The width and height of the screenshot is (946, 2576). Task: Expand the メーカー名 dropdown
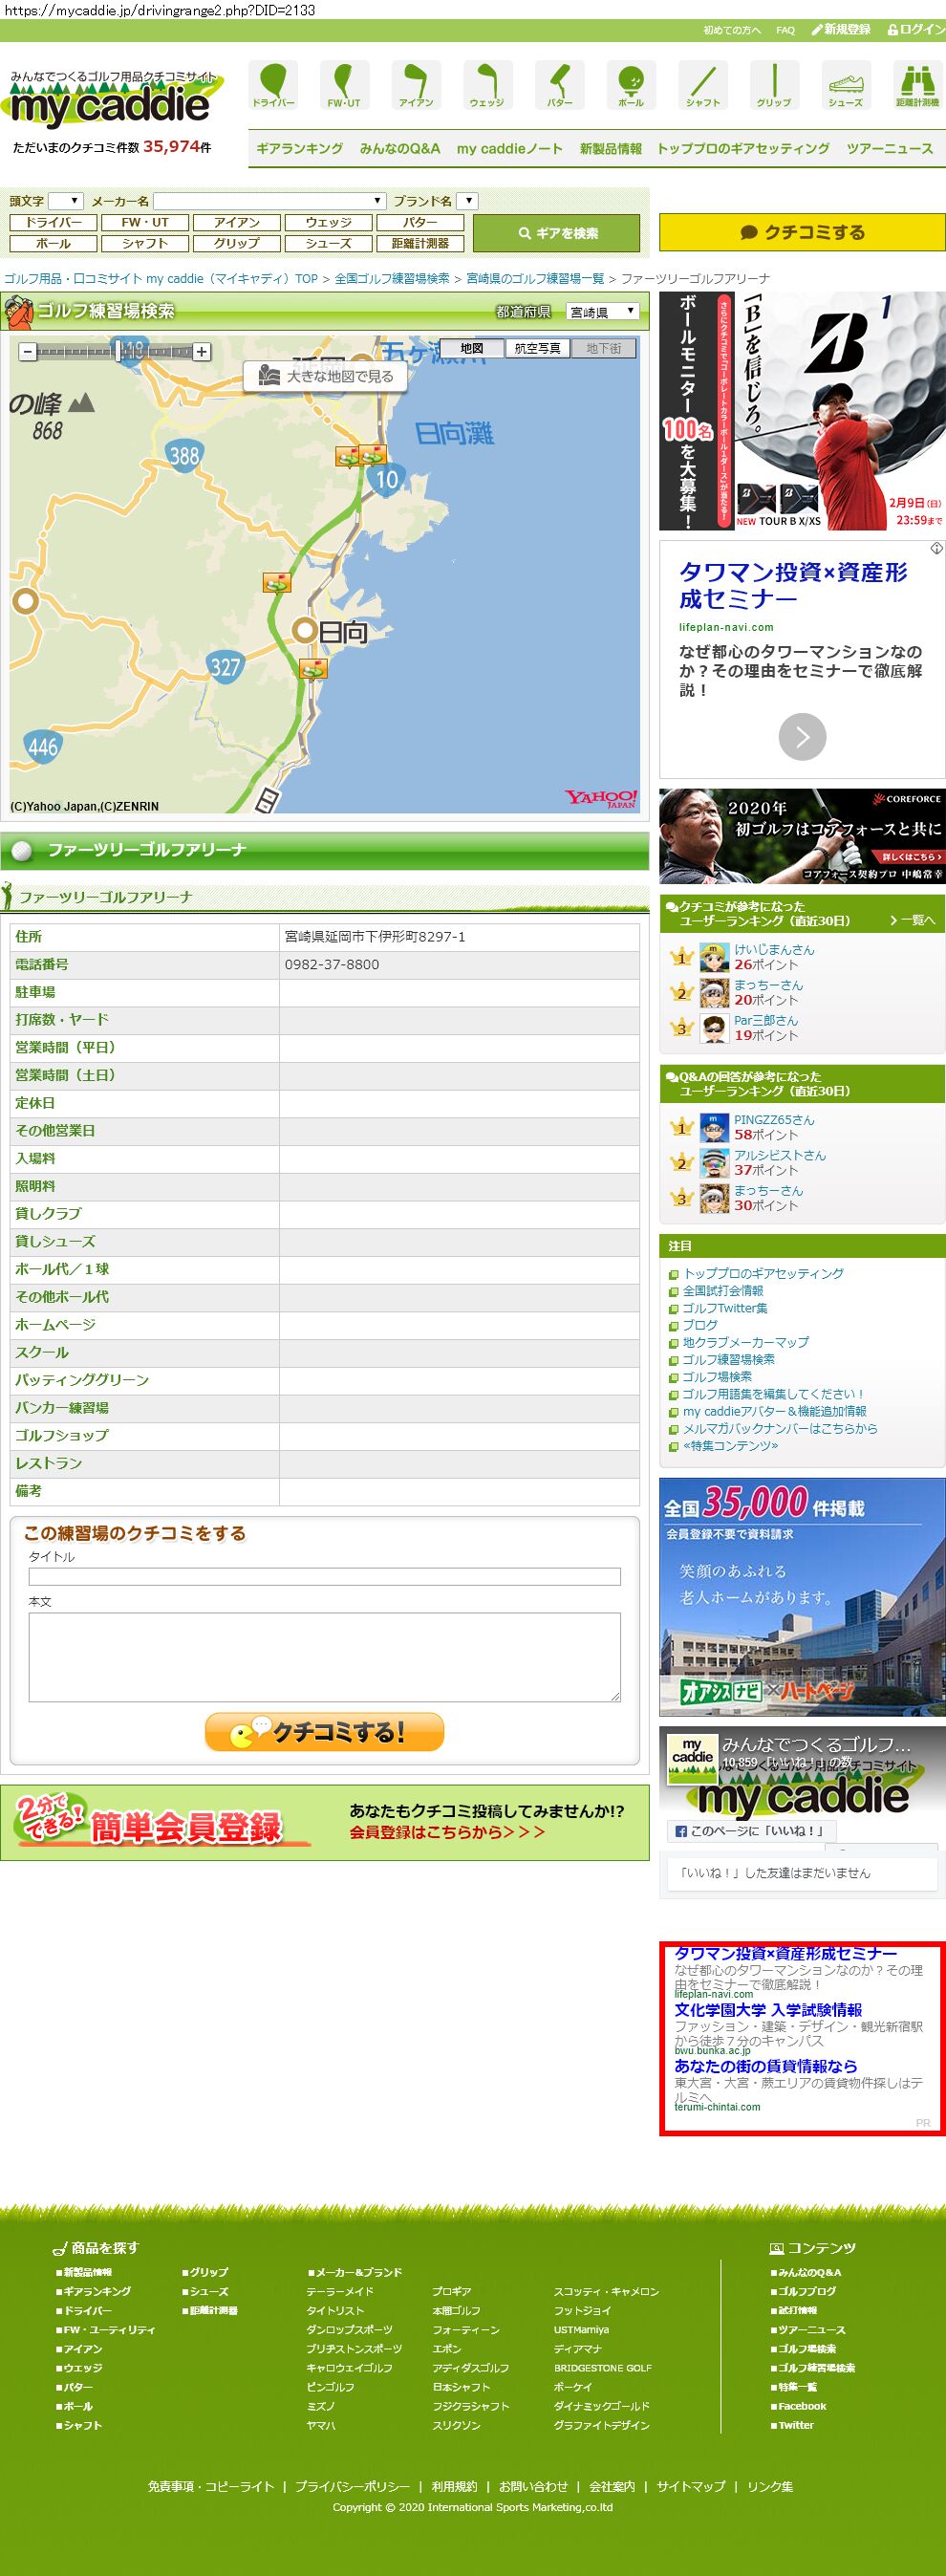point(269,201)
